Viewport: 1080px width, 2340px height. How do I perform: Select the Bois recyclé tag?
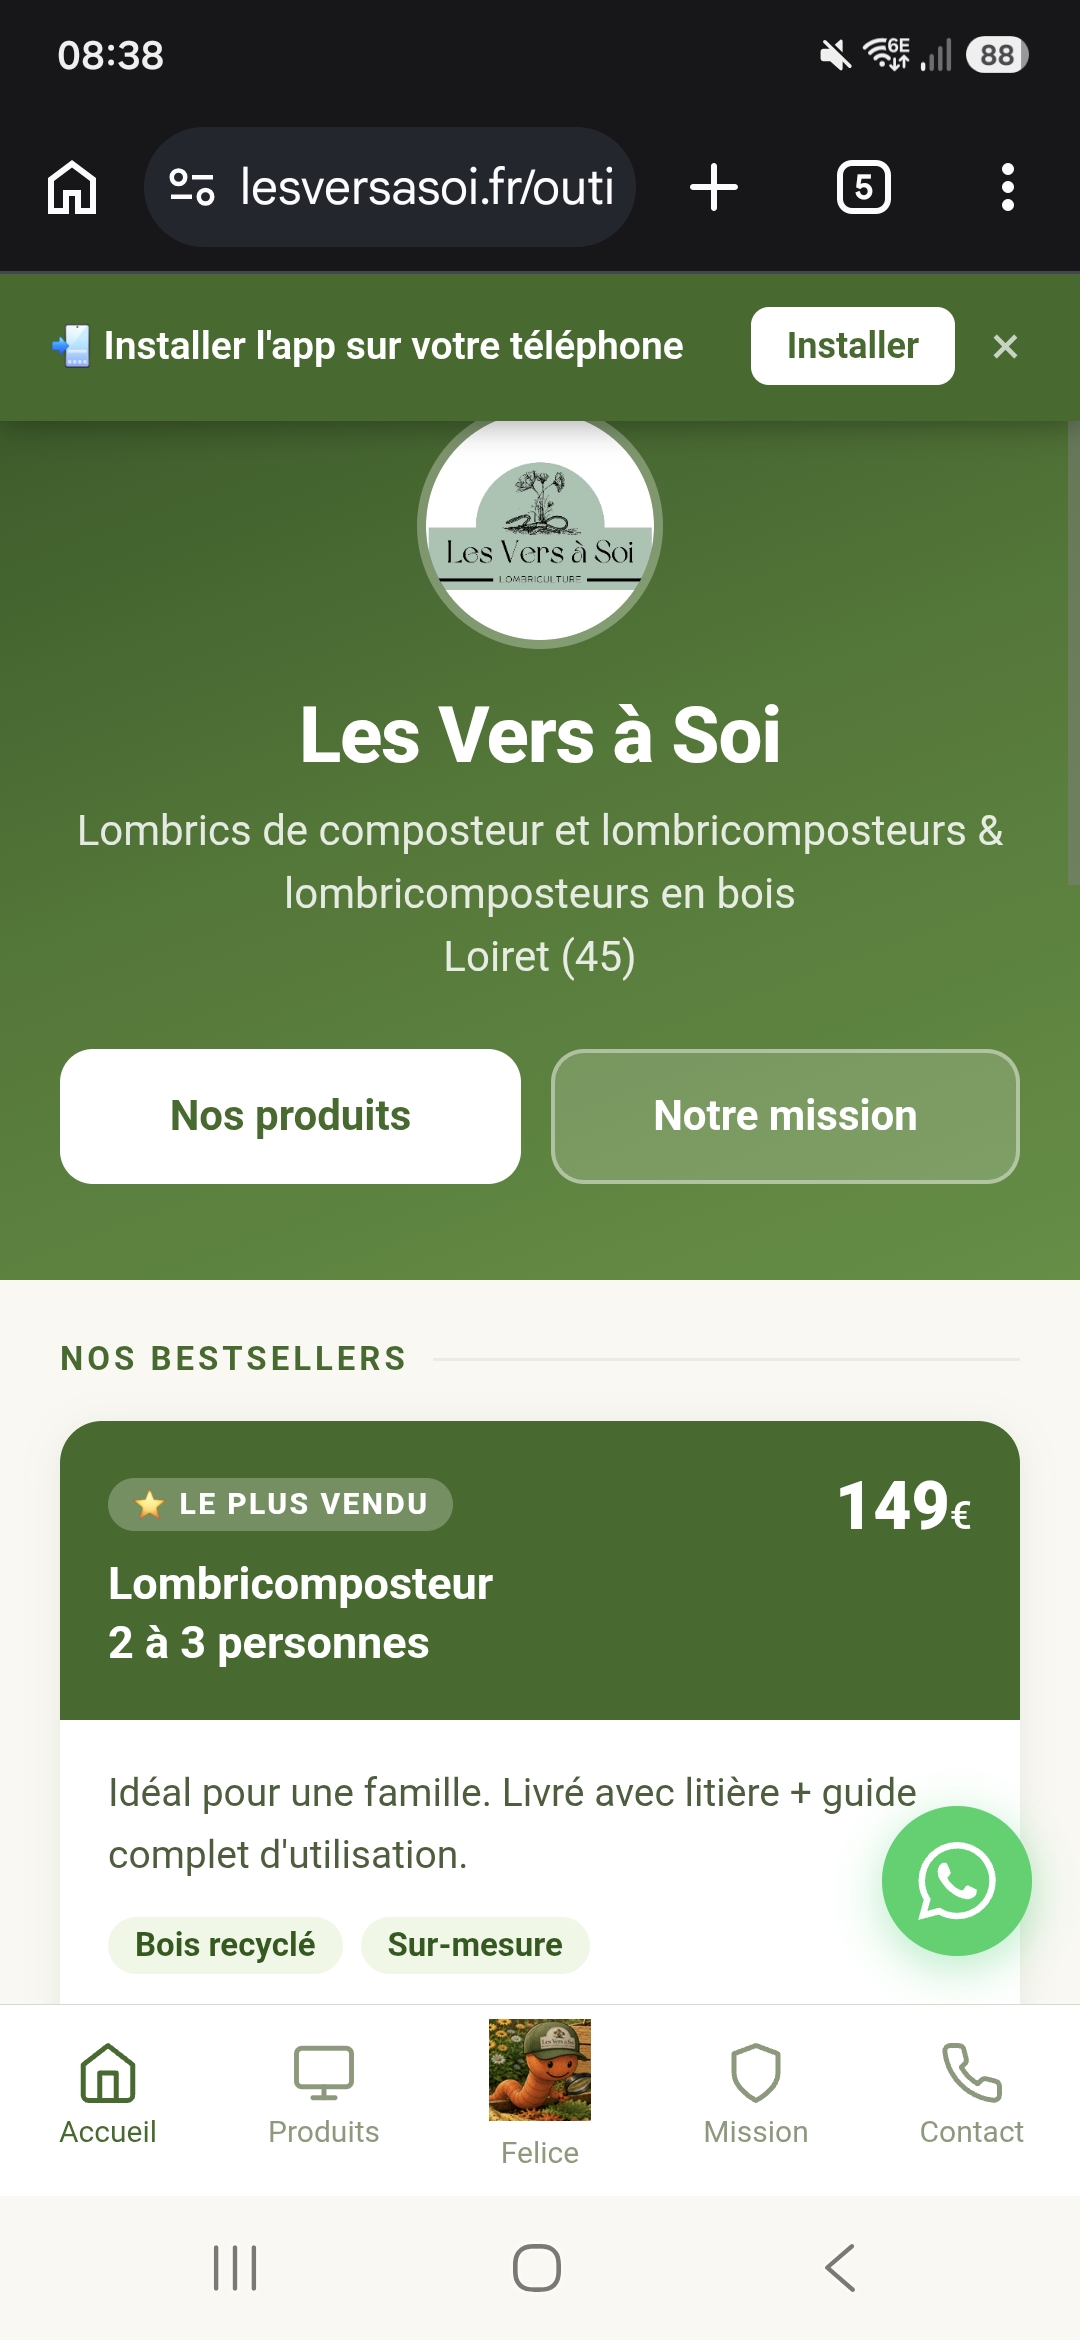click(225, 1945)
